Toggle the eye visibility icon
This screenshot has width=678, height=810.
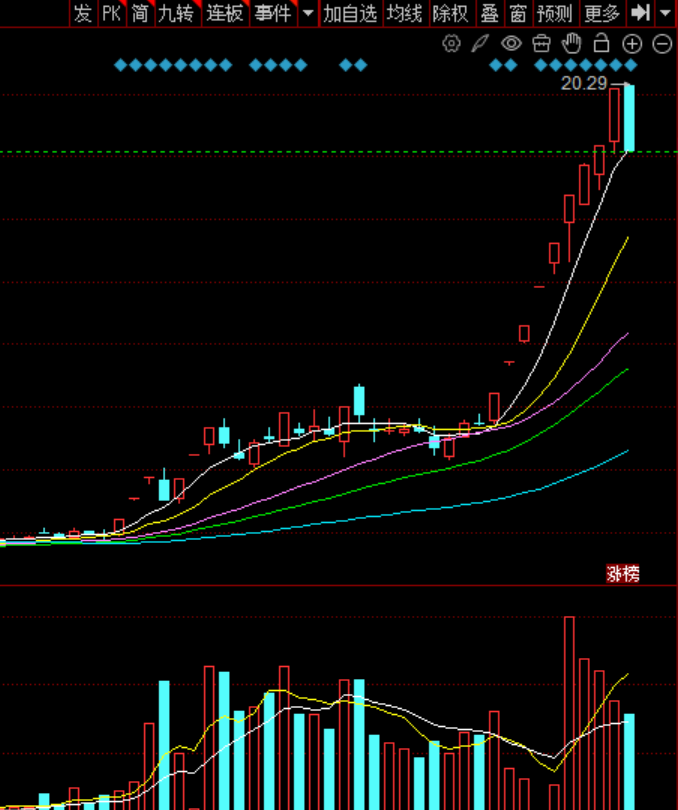click(511, 43)
